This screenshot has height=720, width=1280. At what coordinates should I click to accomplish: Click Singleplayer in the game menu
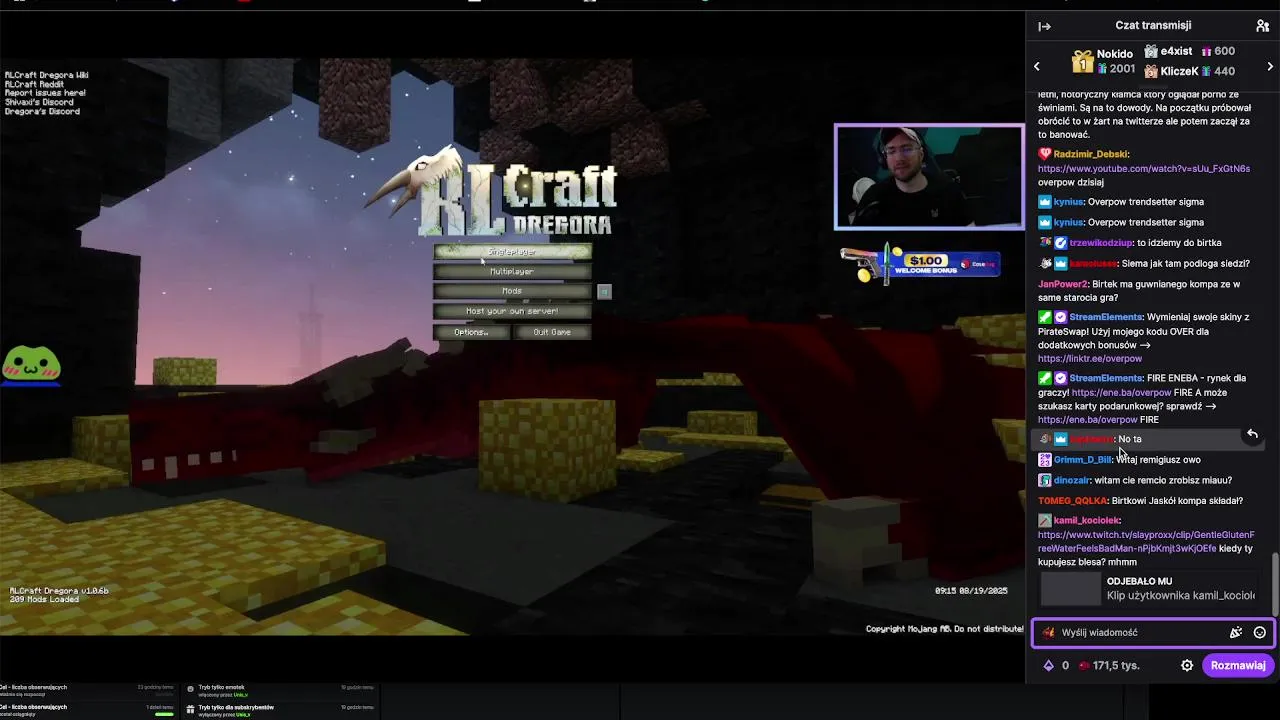pyautogui.click(x=512, y=251)
